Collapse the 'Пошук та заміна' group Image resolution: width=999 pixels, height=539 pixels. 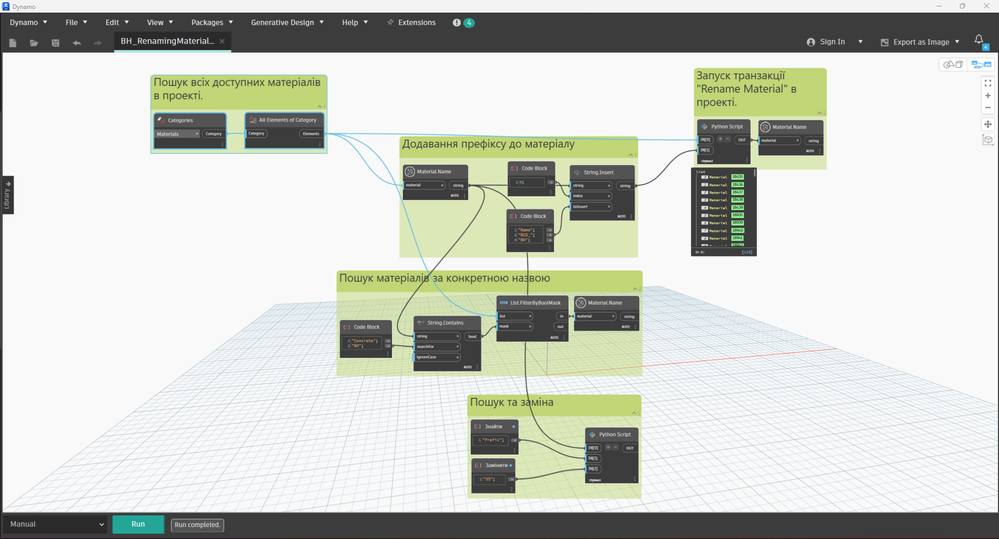(633, 411)
